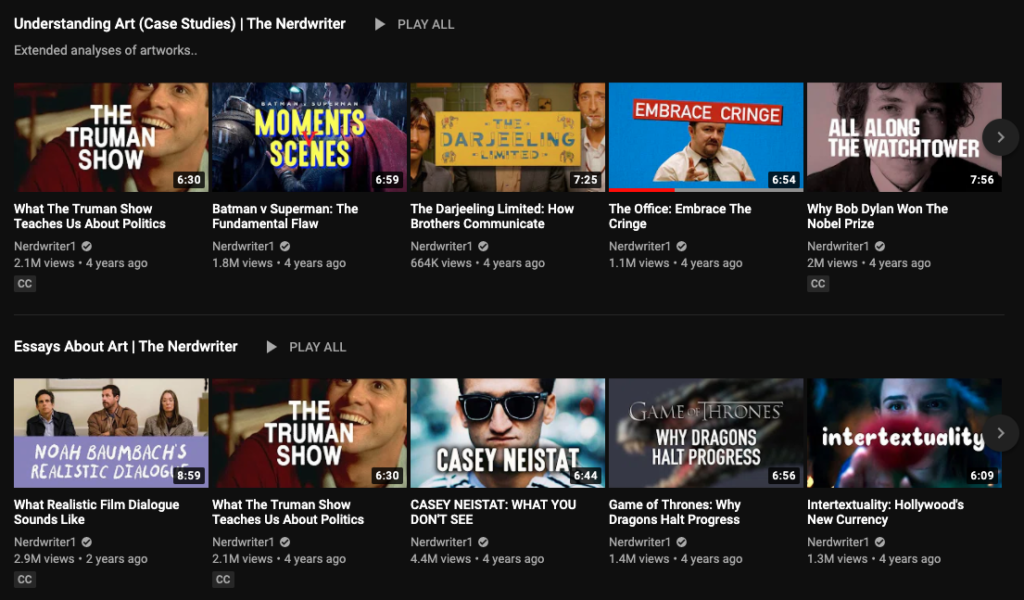This screenshot has height=600, width=1024.
Task: Click verified badge under Darjeeling Limited video
Action: point(483,246)
